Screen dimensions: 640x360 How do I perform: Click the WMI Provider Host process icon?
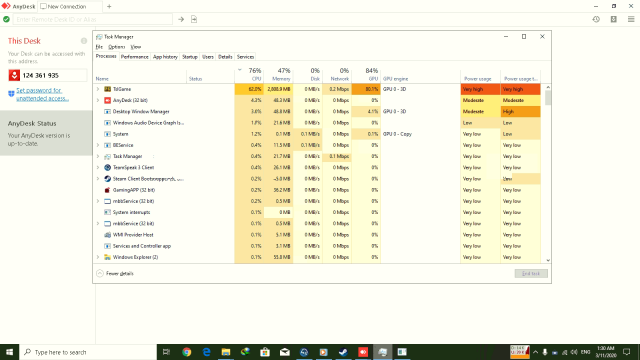pos(107,235)
